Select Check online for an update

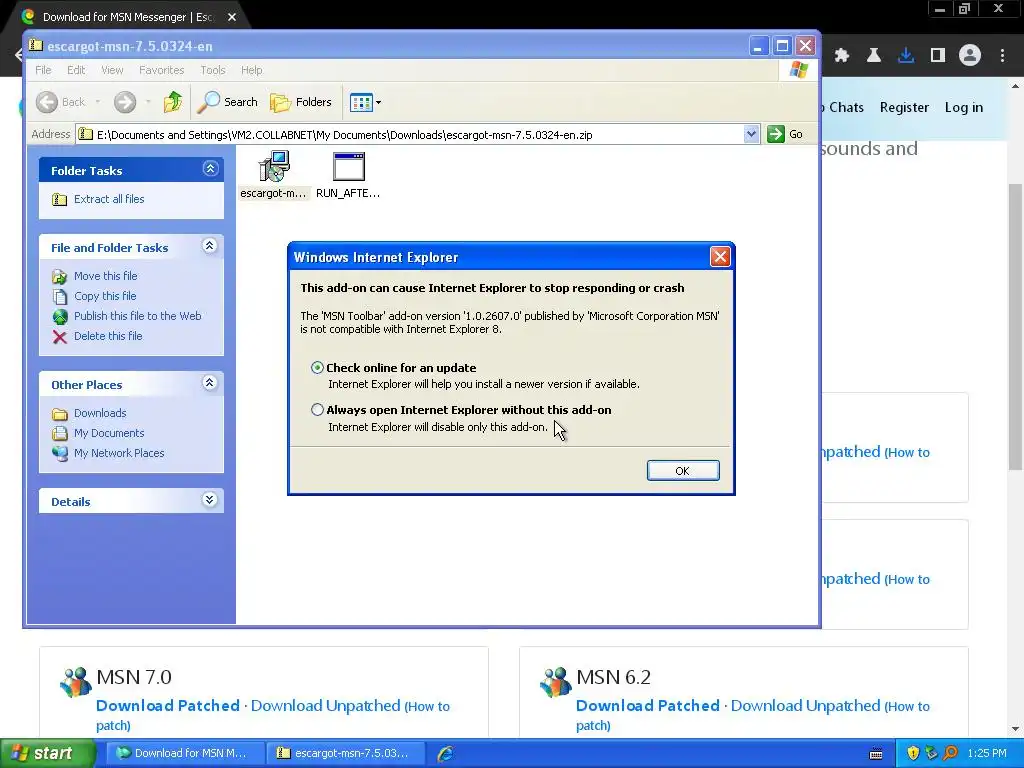(317, 368)
